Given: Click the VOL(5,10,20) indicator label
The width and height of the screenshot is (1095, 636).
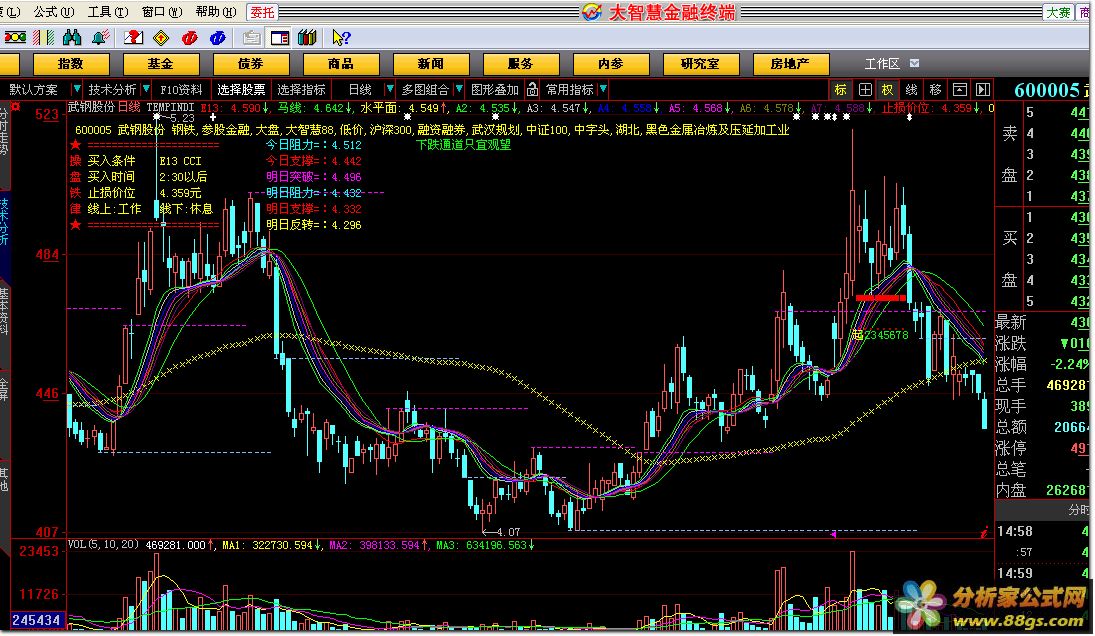Looking at the screenshot, I should [103, 545].
